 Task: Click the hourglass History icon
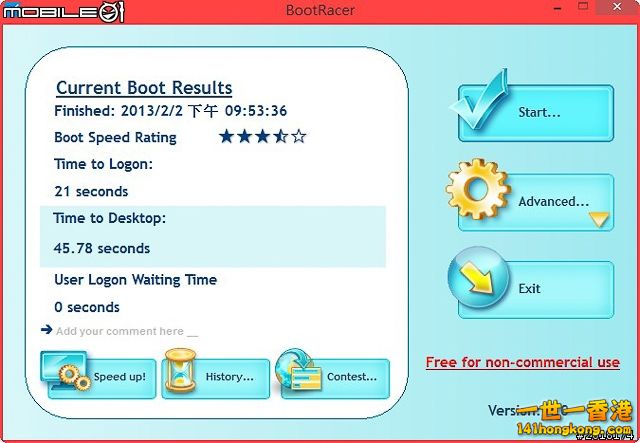[180, 373]
